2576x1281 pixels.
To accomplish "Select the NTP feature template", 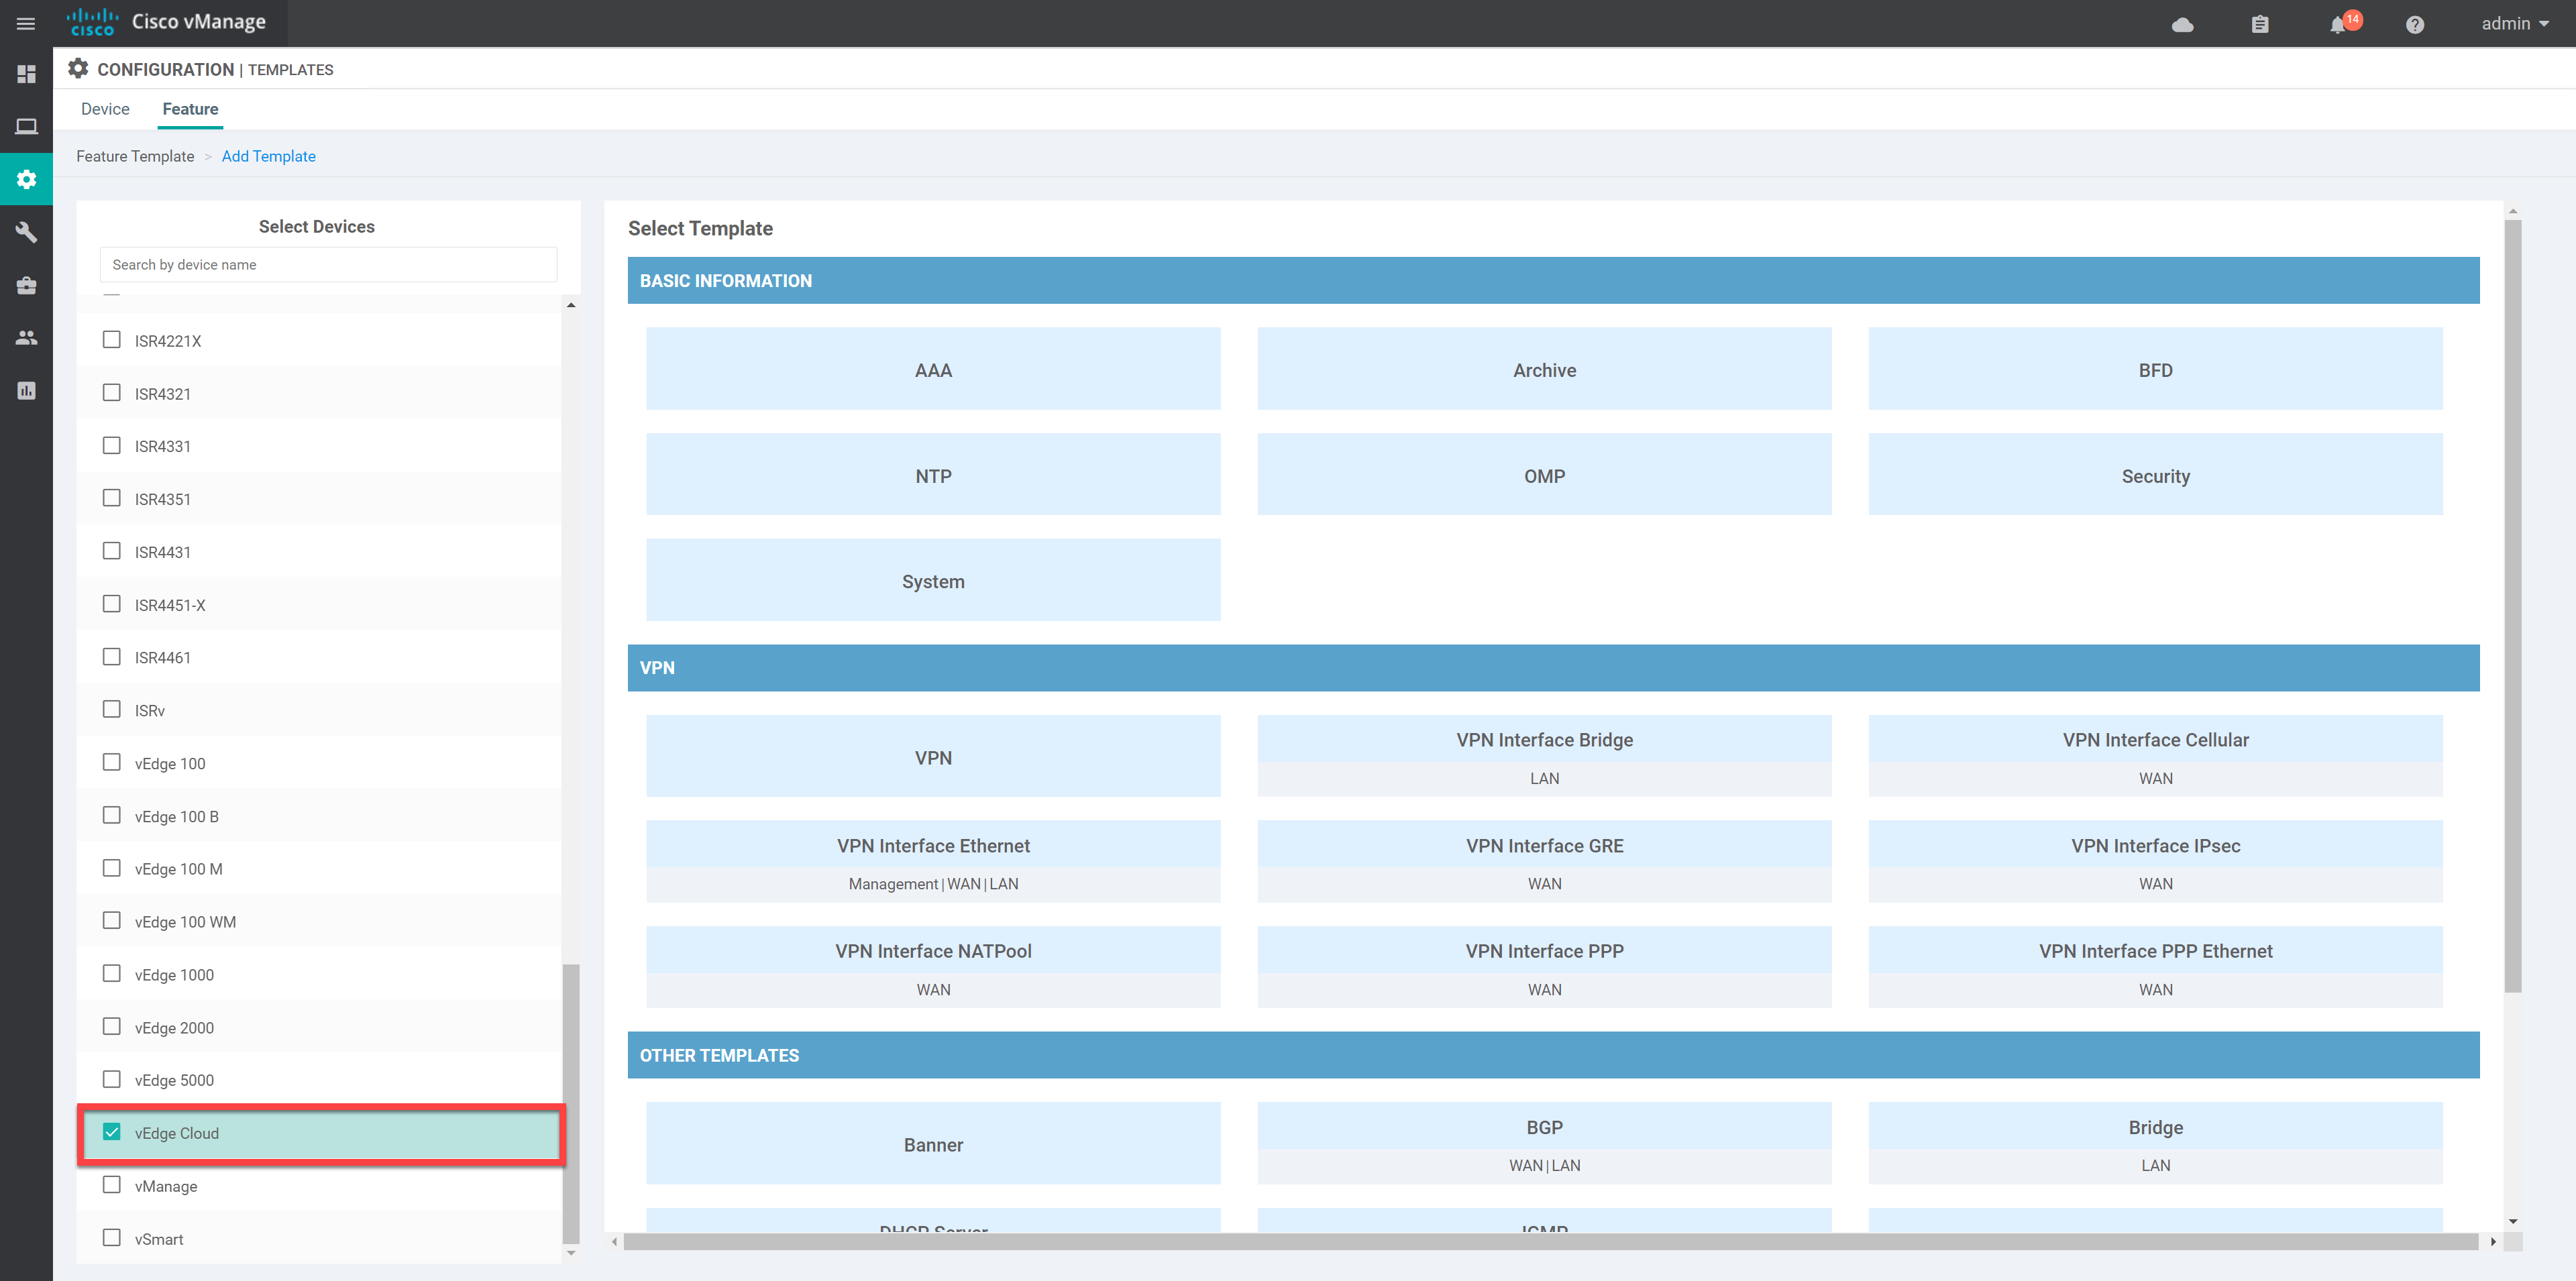I will point(932,475).
